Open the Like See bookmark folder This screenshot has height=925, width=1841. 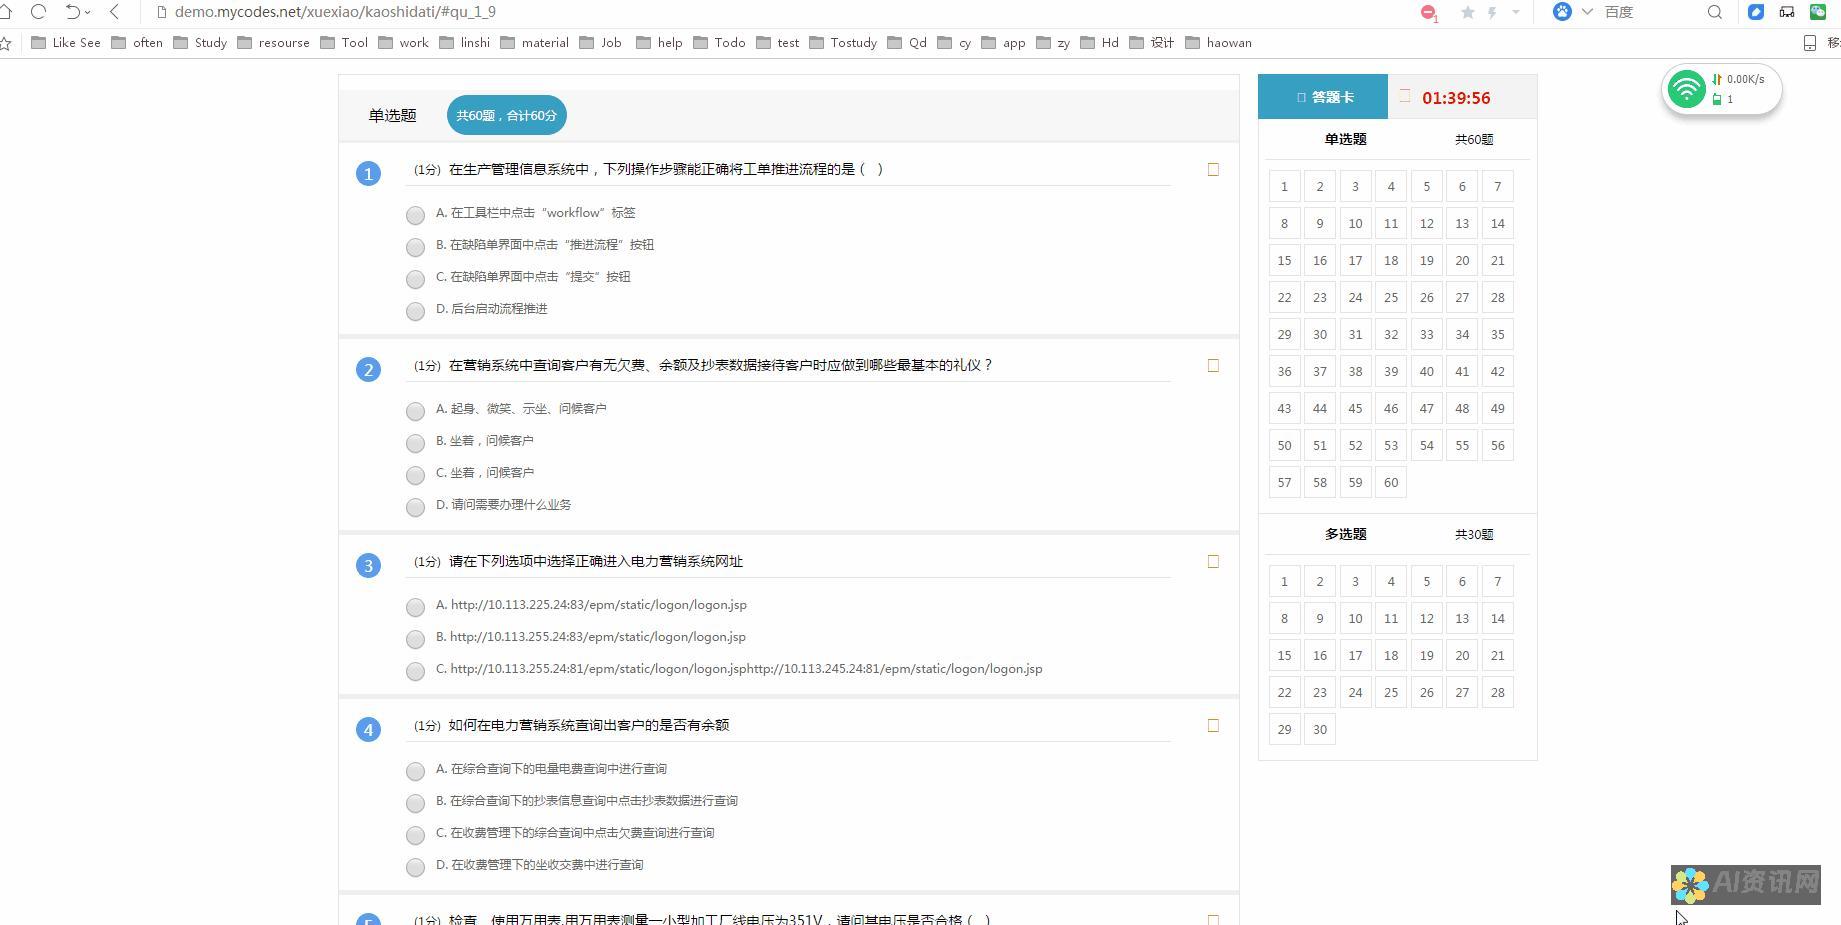(66, 43)
